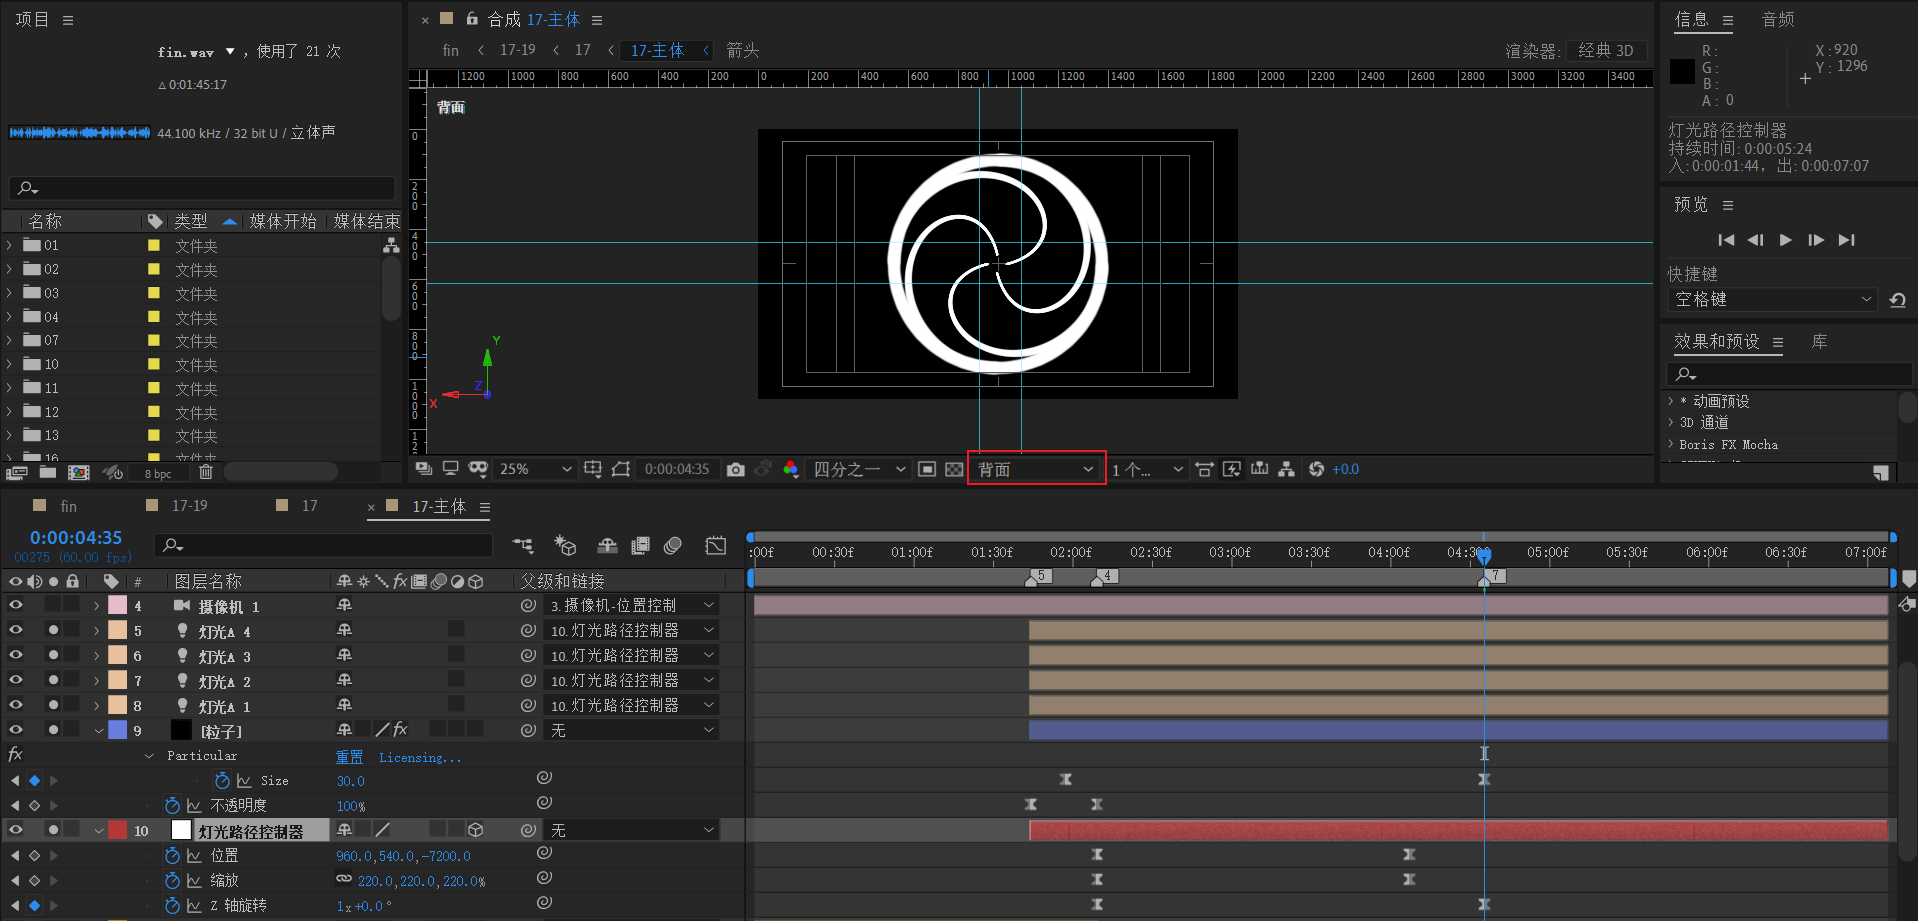Switch to the 17-19 timeline tab
Image resolution: width=1918 pixels, height=921 pixels.
(190, 506)
